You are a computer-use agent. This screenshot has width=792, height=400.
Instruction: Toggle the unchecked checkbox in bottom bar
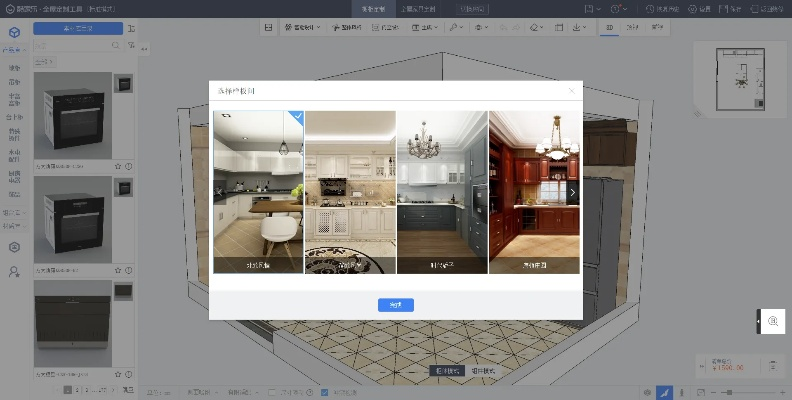[273, 392]
